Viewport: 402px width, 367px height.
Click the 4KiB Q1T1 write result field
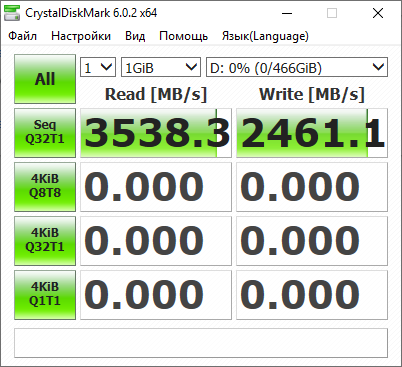(x=312, y=295)
